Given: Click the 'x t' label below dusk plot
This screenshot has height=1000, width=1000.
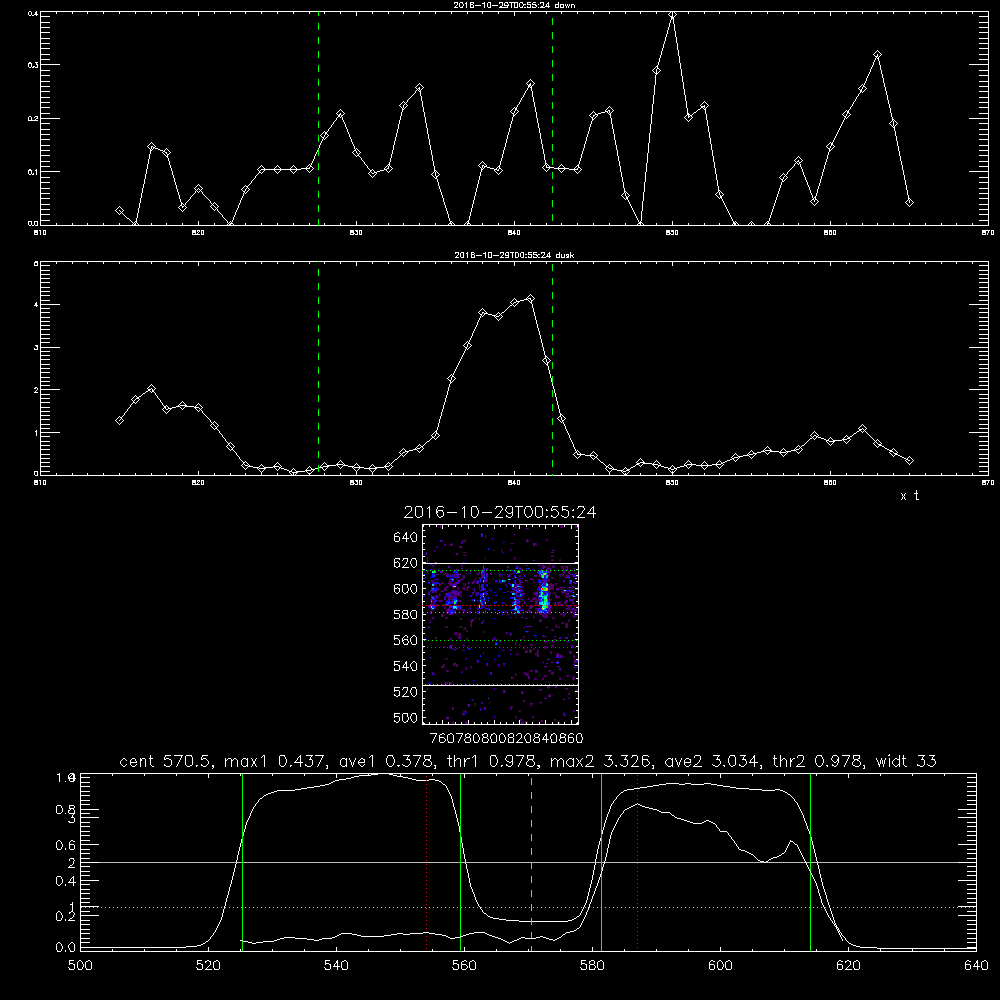Looking at the screenshot, I should pyautogui.click(x=910, y=496).
